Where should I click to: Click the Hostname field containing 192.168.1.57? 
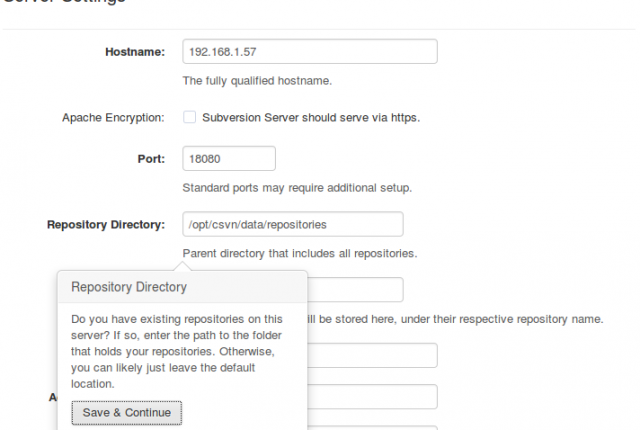(310, 51)
